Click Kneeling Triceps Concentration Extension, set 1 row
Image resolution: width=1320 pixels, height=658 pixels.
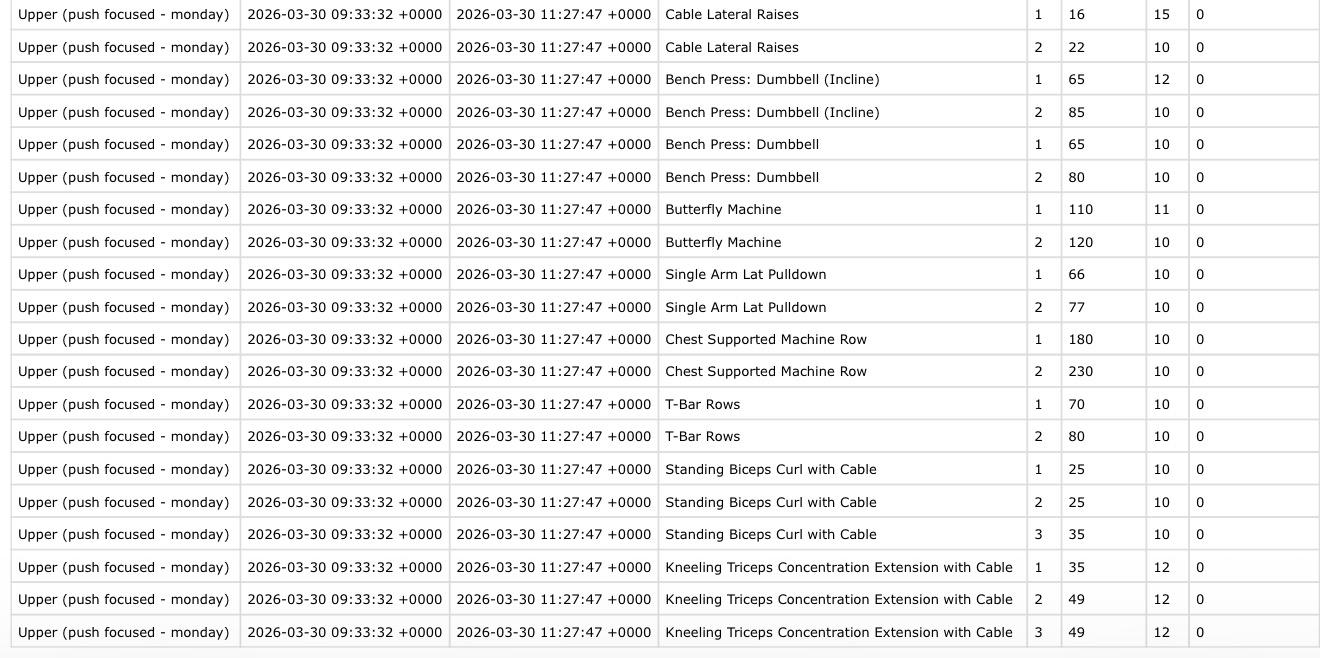839,567
